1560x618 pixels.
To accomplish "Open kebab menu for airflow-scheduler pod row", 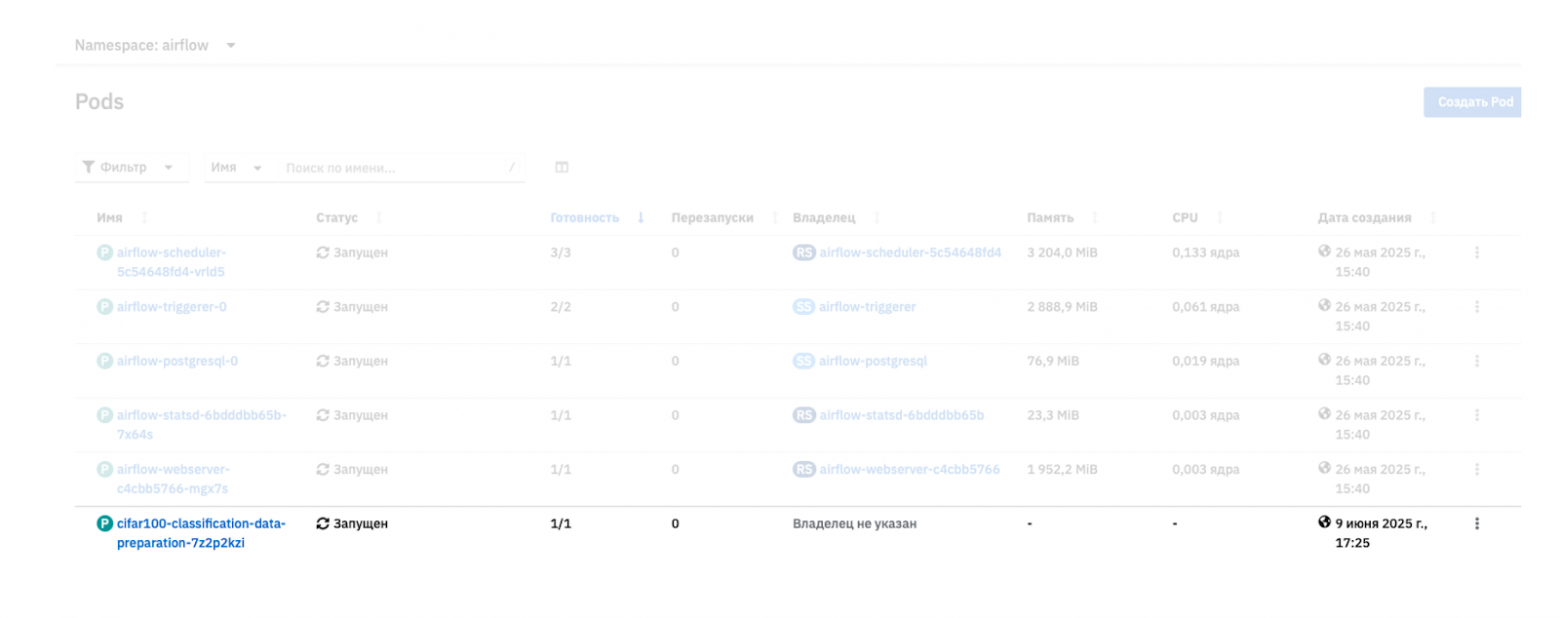I will point(1476,253).
